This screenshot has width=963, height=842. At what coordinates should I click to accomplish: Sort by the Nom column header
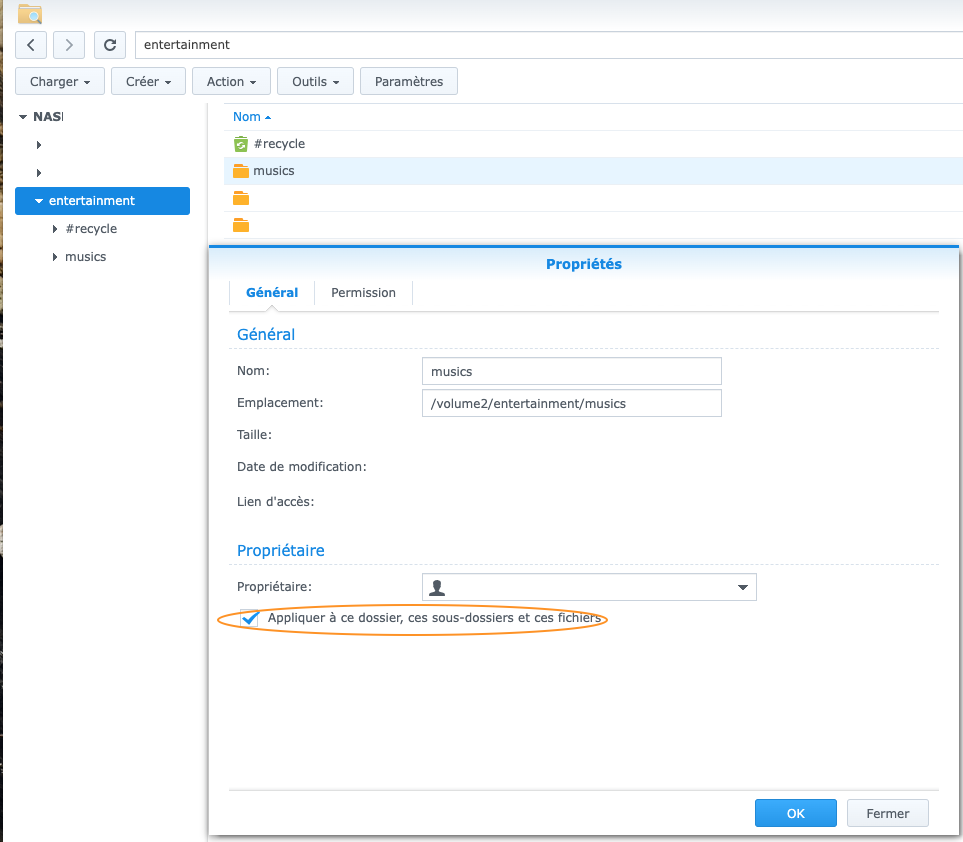[x=247, y=117]
